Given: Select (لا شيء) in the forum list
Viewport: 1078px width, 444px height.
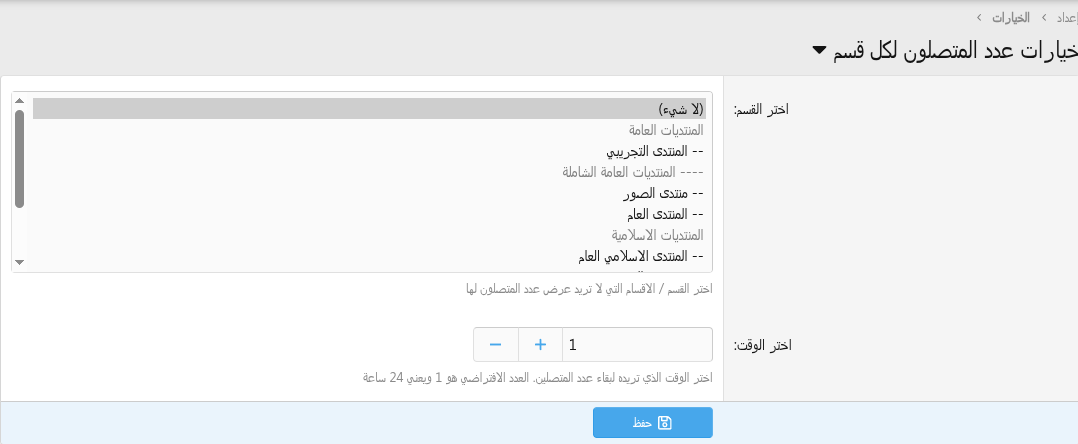Looking at the screenshot, I should (x=680, y=108).
